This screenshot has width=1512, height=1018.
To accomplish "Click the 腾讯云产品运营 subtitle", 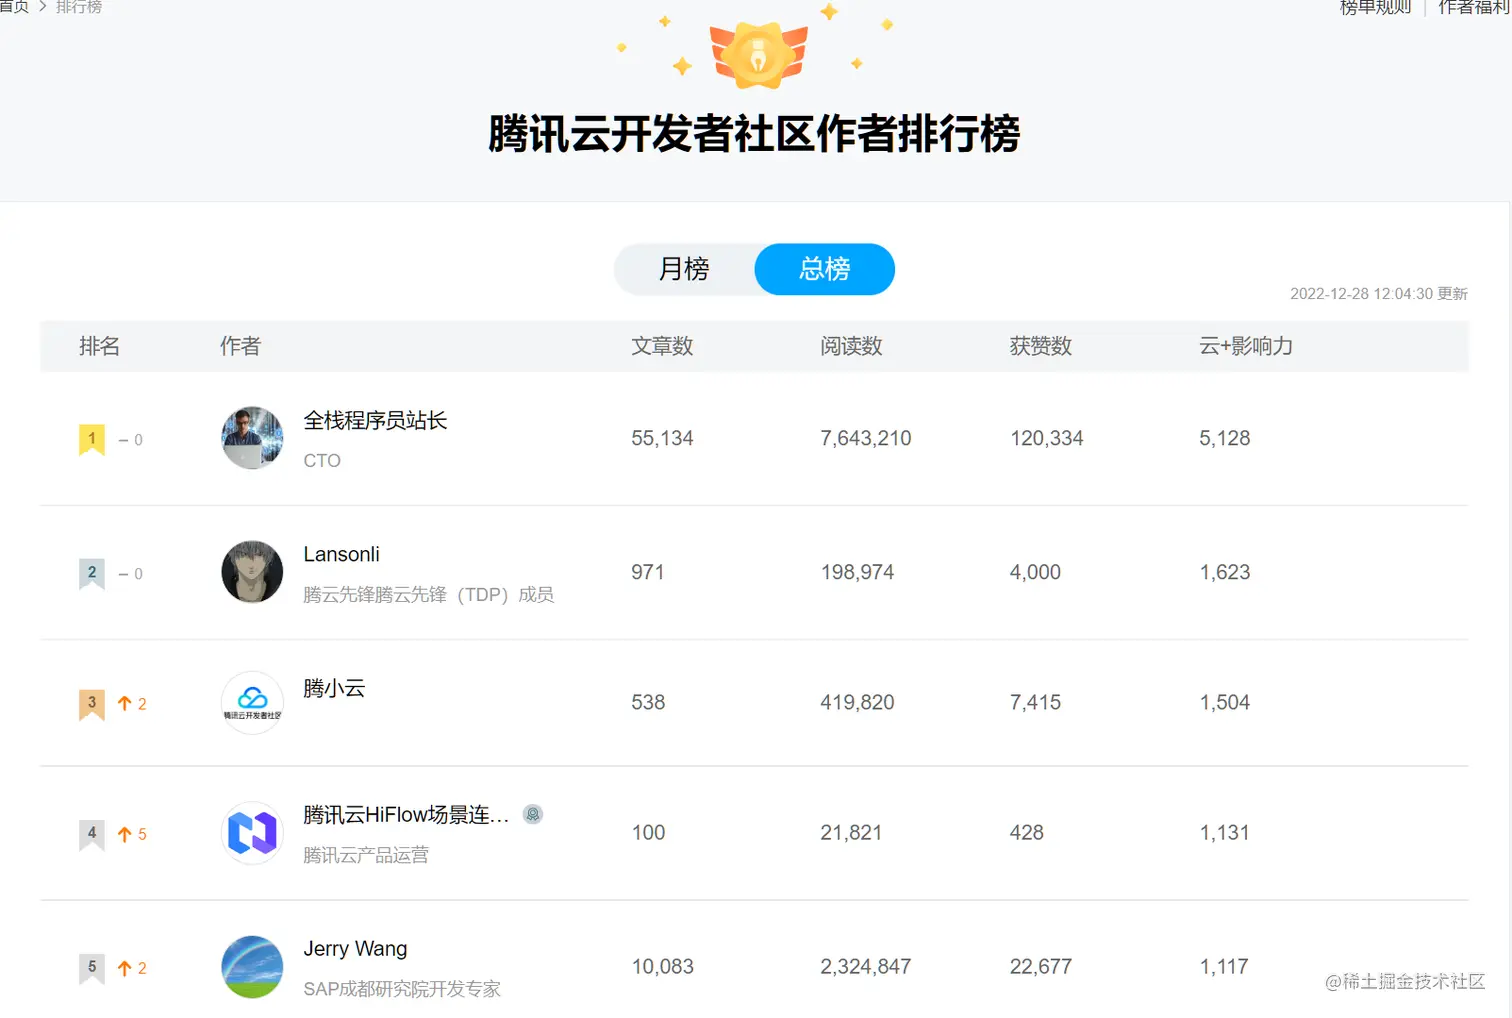I will click(366, 855).
